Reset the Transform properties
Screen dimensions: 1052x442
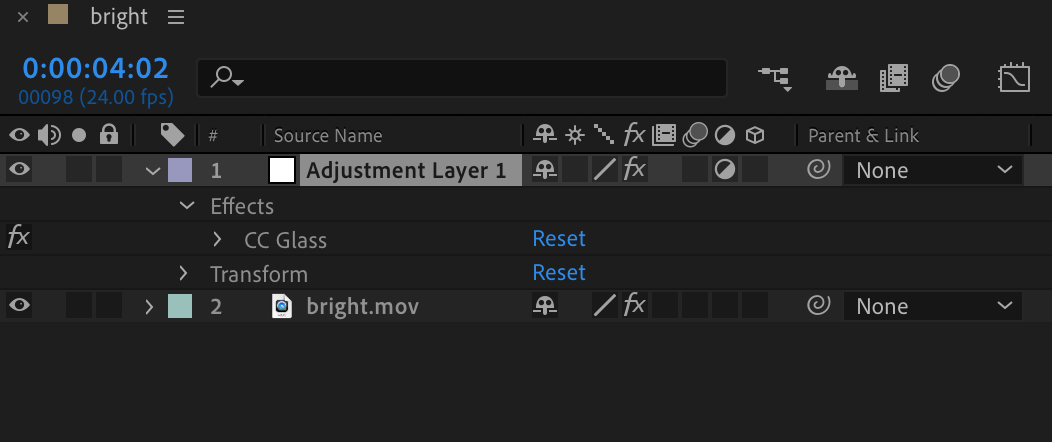pyautogui.click(x=559, y=273)
